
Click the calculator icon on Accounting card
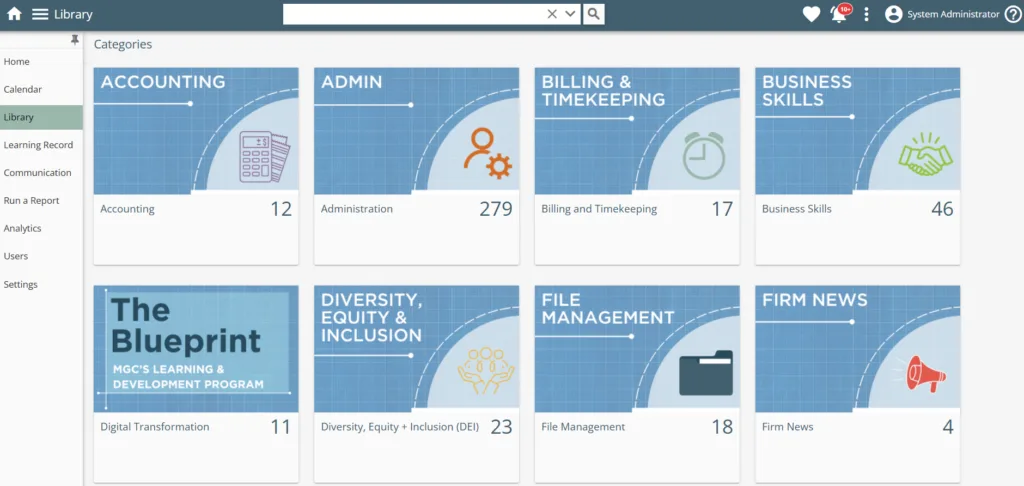point(264,157)
